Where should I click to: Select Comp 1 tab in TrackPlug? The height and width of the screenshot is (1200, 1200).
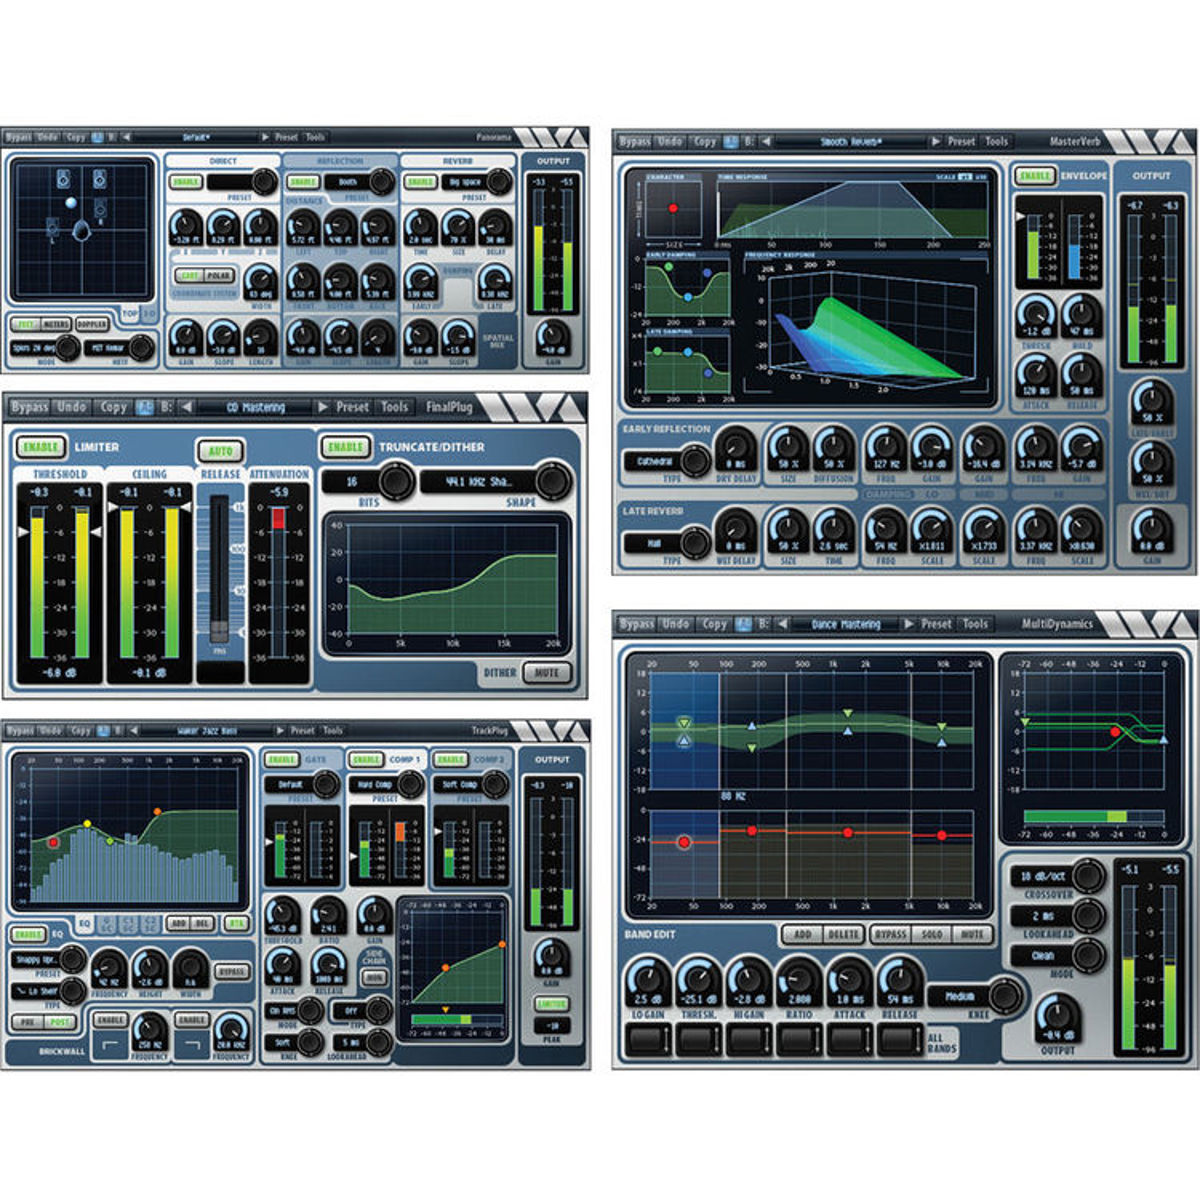(x=404, y=760)
